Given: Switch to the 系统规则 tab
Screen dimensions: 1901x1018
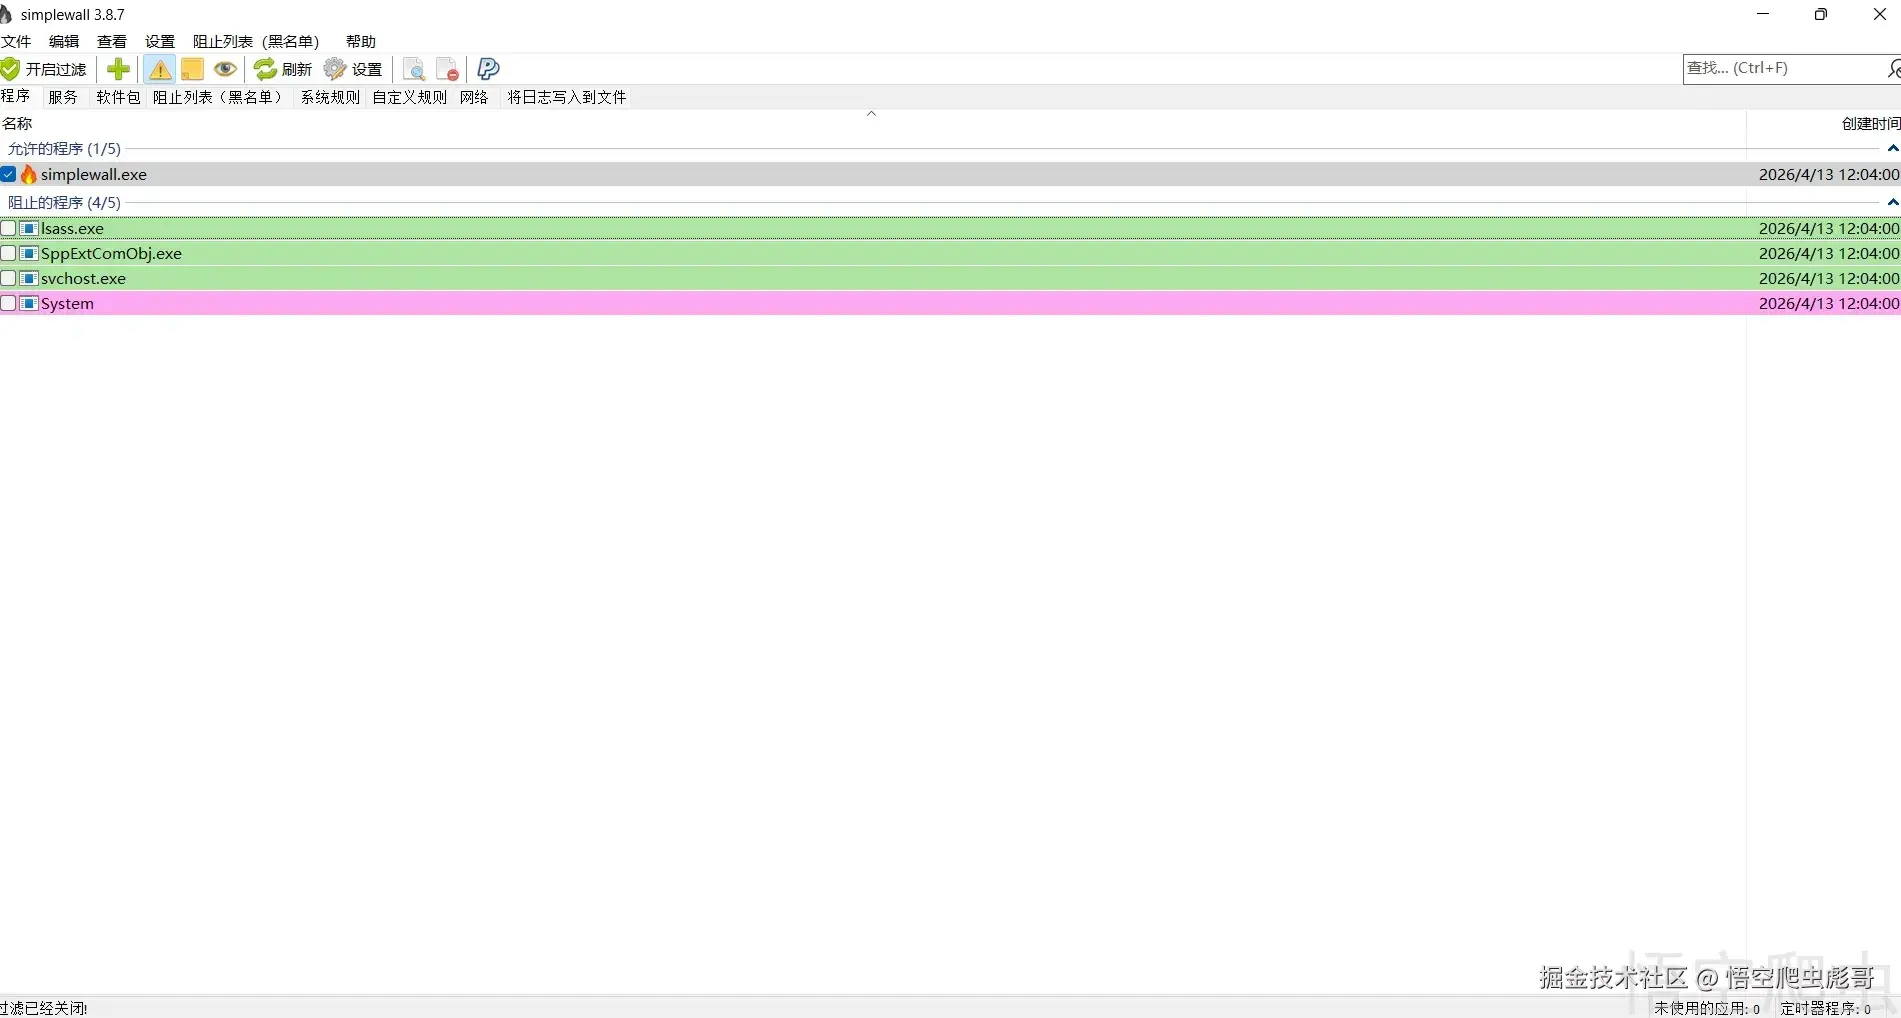Looking at the screenshot, I should (x=330, y=97).
